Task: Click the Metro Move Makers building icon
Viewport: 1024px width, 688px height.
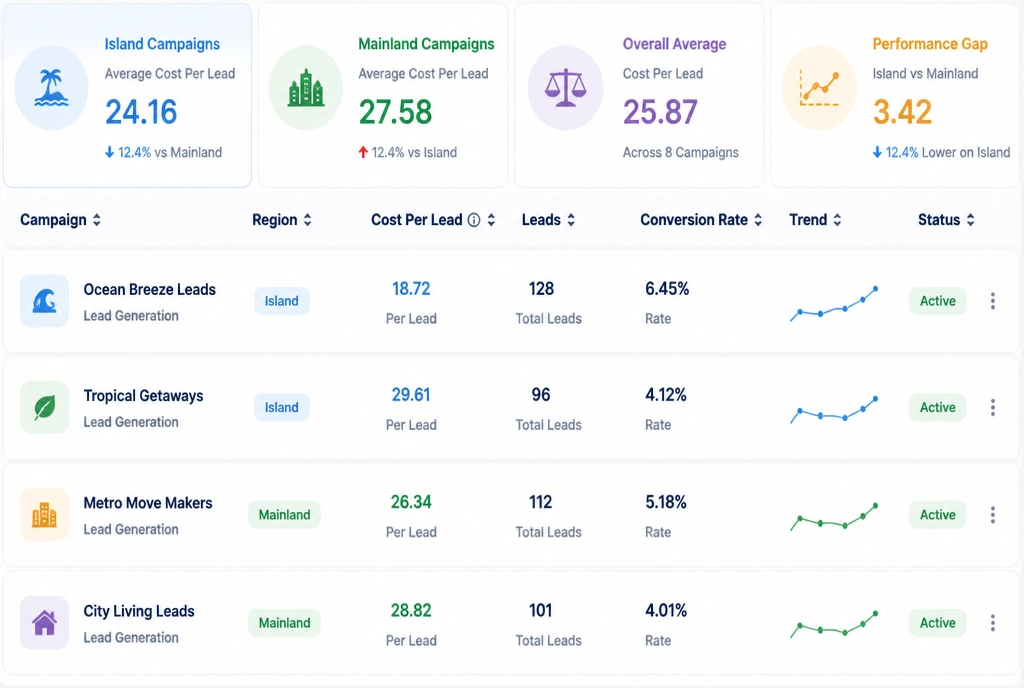Action: 44,515
